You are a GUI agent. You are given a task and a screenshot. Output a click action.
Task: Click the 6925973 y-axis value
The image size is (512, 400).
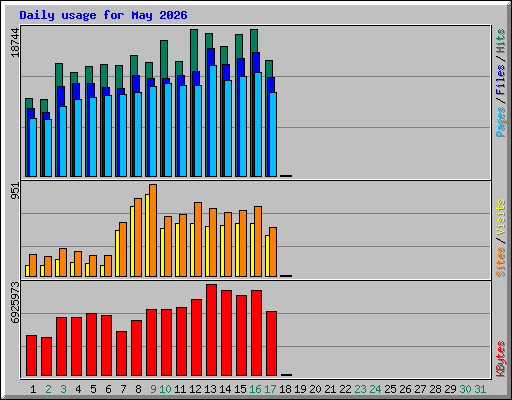[15, 303]
